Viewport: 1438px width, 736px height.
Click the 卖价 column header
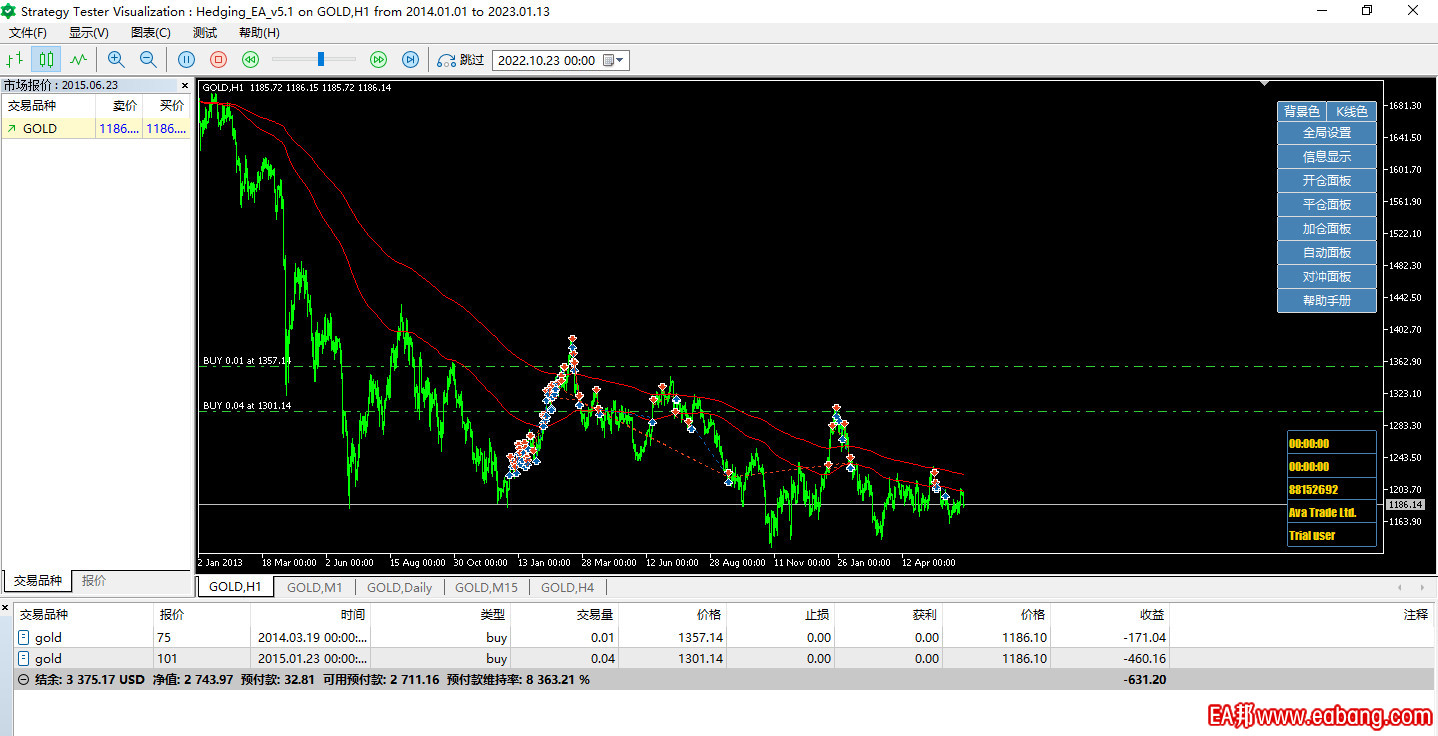[119, 106]
